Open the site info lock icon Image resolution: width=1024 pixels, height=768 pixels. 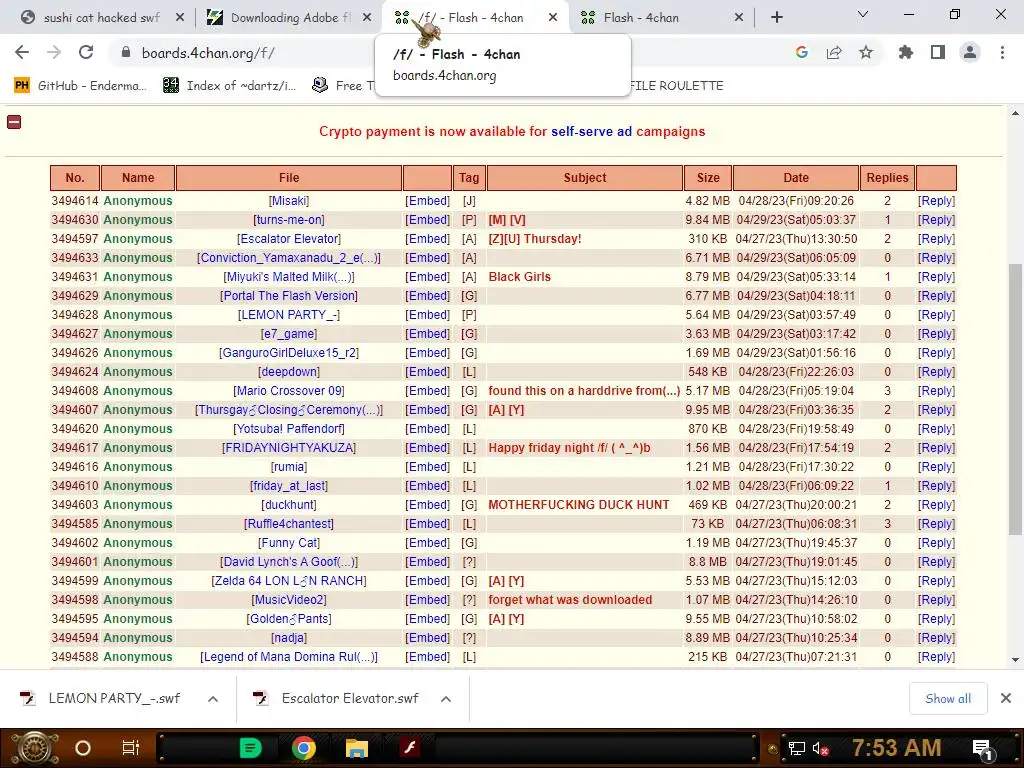pos(126,52)
